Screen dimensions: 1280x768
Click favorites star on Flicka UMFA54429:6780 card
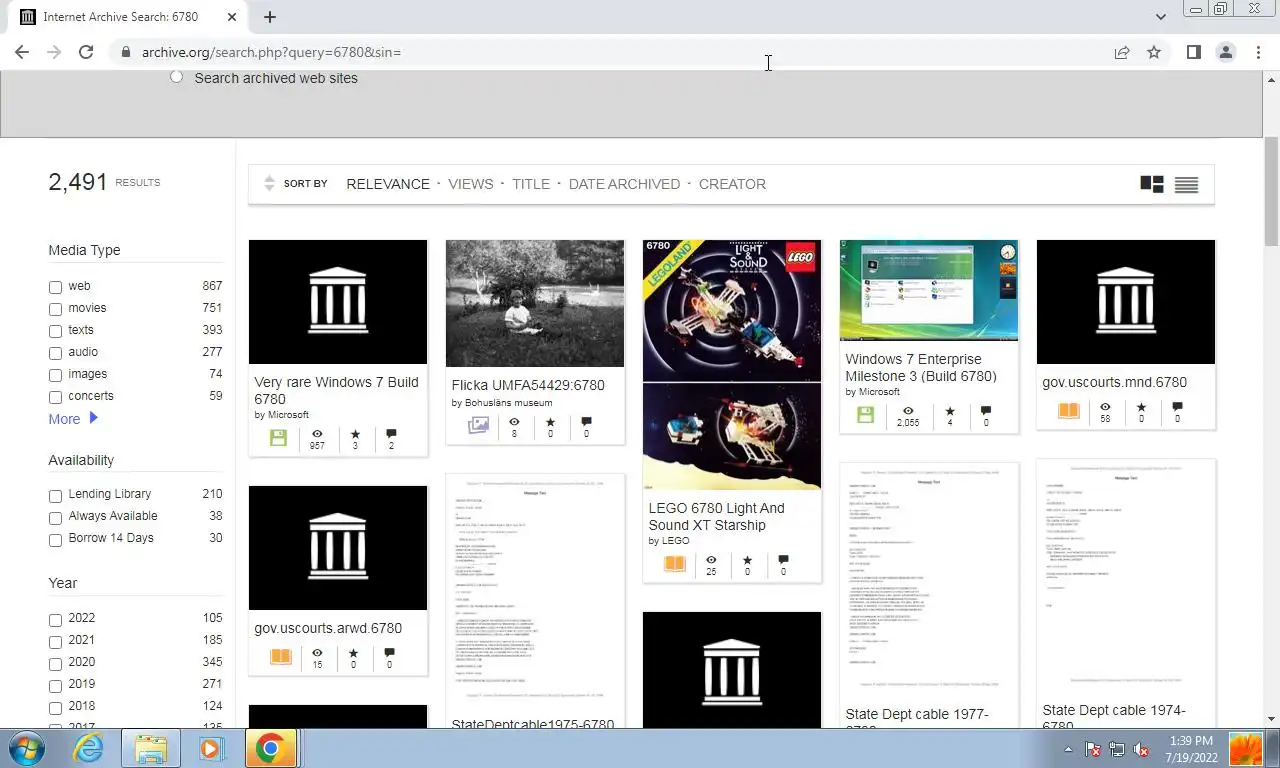(550, 422)
